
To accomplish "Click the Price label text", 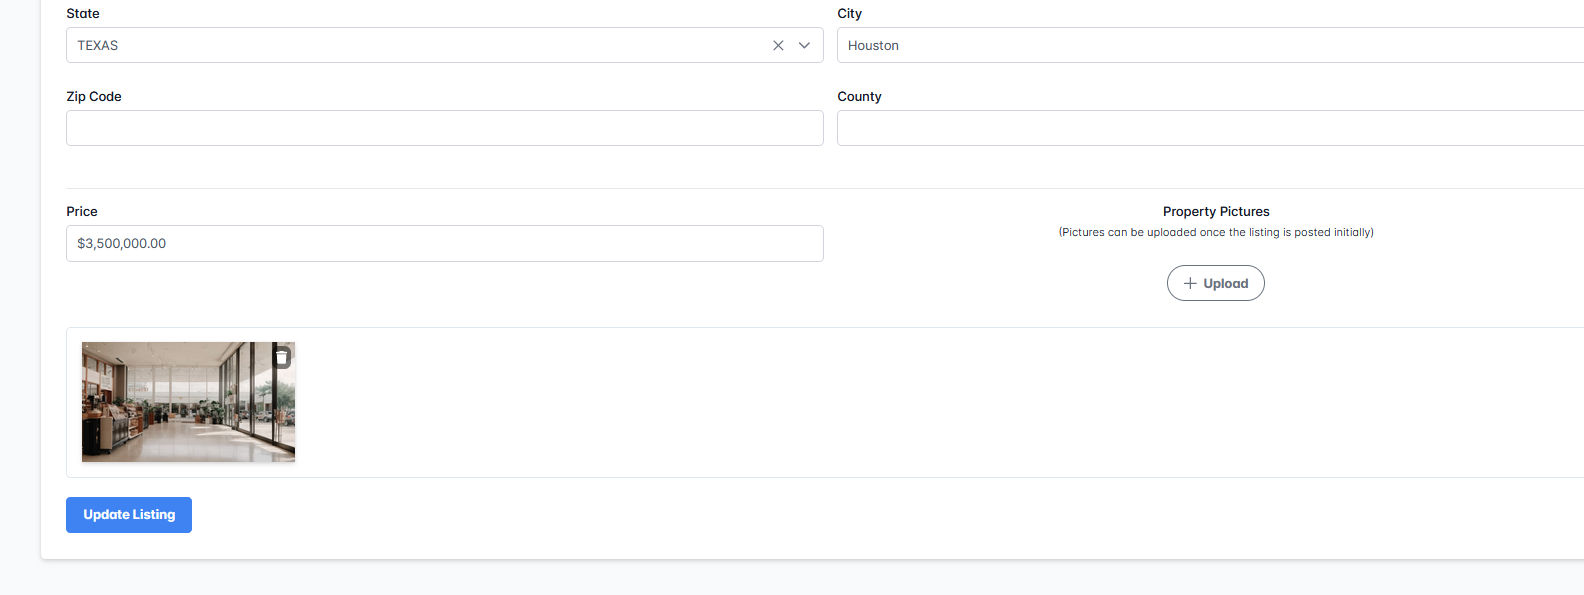I will pyautogui.click(x=82, y=212).
